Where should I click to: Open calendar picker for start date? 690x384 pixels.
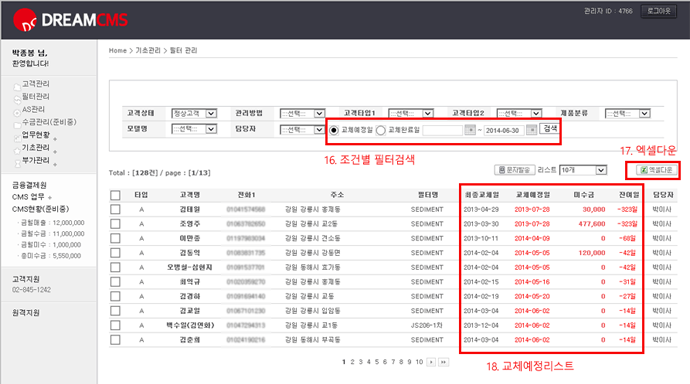point(470,130)
